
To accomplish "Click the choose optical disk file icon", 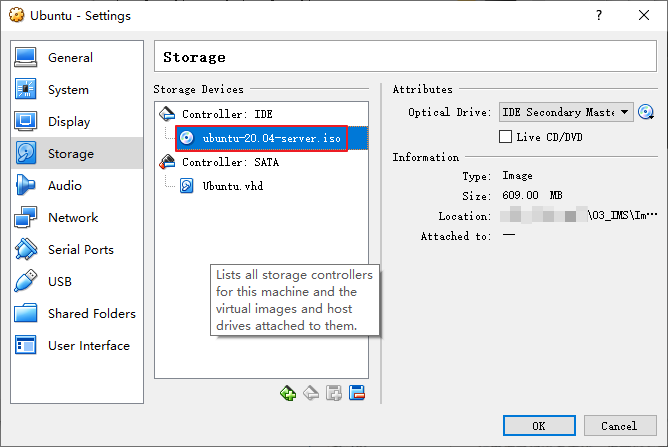I will pyautogui.click(x=646, y=112).
